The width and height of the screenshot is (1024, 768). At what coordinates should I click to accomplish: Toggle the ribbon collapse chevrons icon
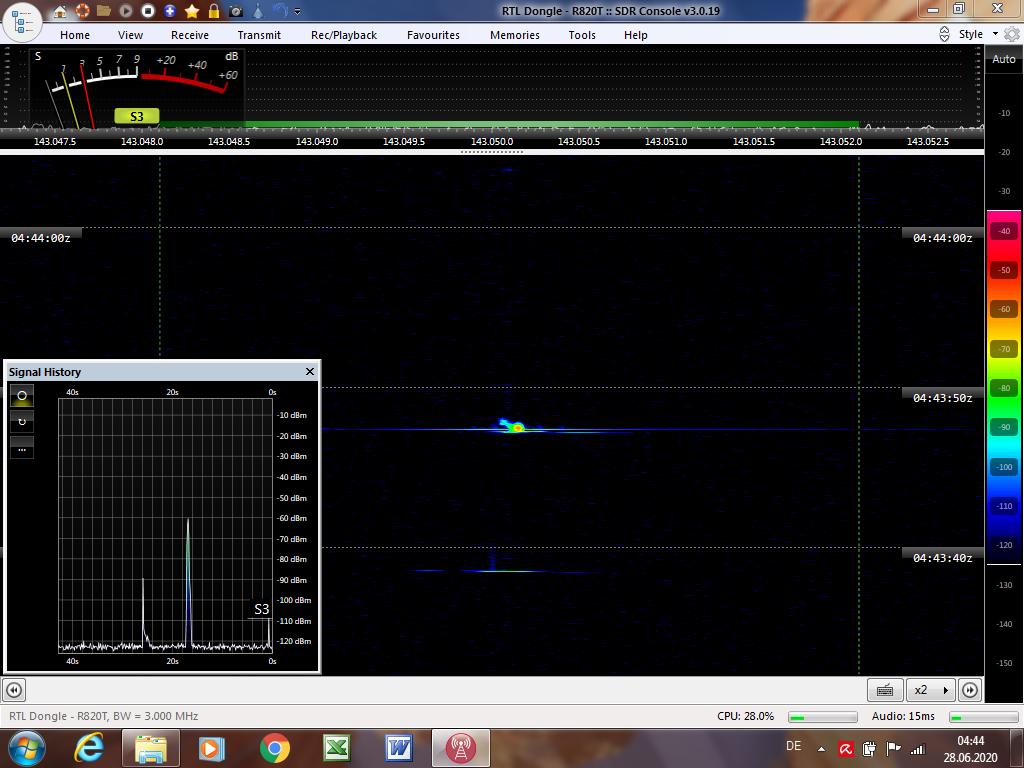tap(944, 35)
